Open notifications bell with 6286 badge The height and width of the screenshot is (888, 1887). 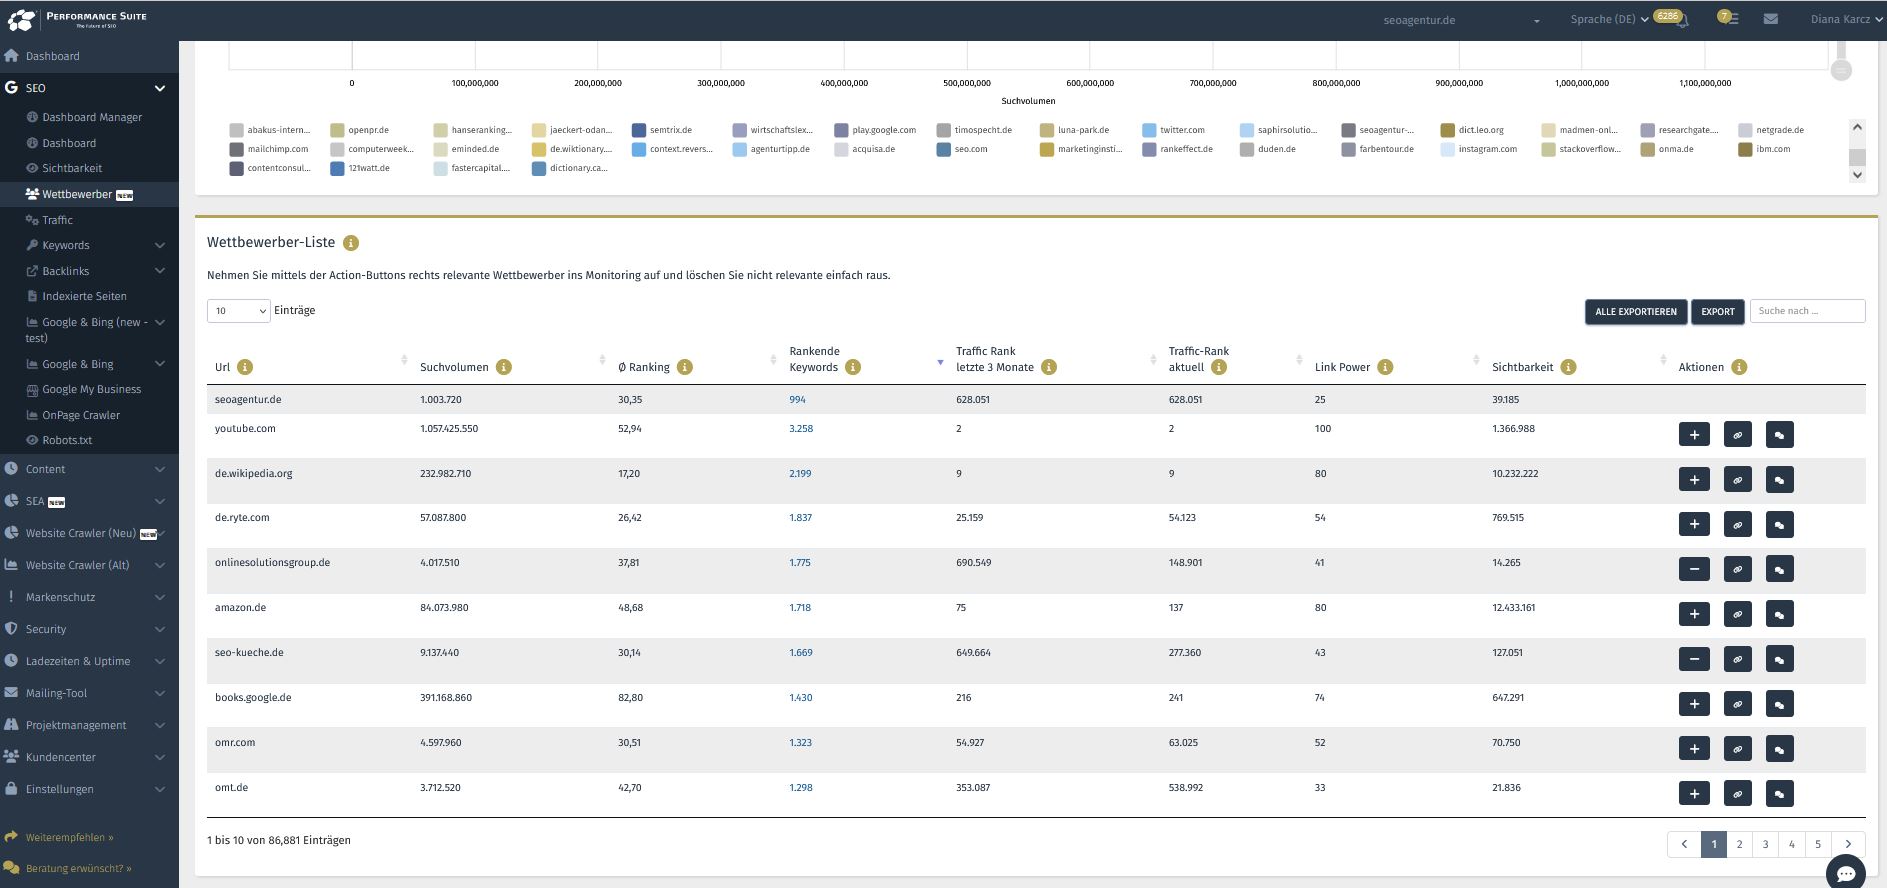point(1682,20)
